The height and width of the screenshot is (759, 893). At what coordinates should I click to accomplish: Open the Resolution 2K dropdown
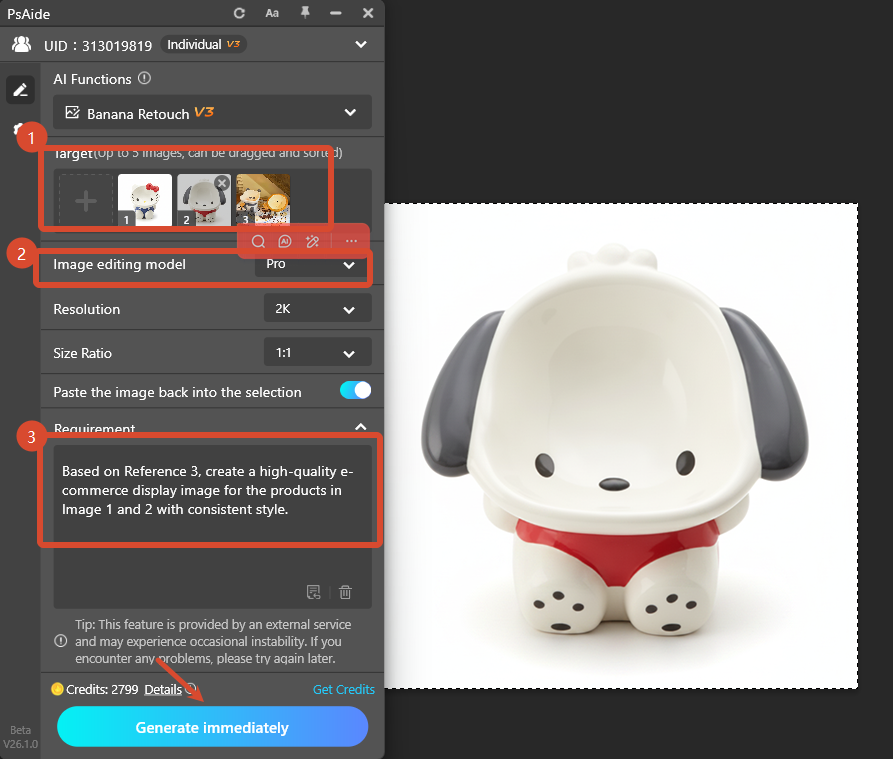pyautogui.click(x=317, y=309)
